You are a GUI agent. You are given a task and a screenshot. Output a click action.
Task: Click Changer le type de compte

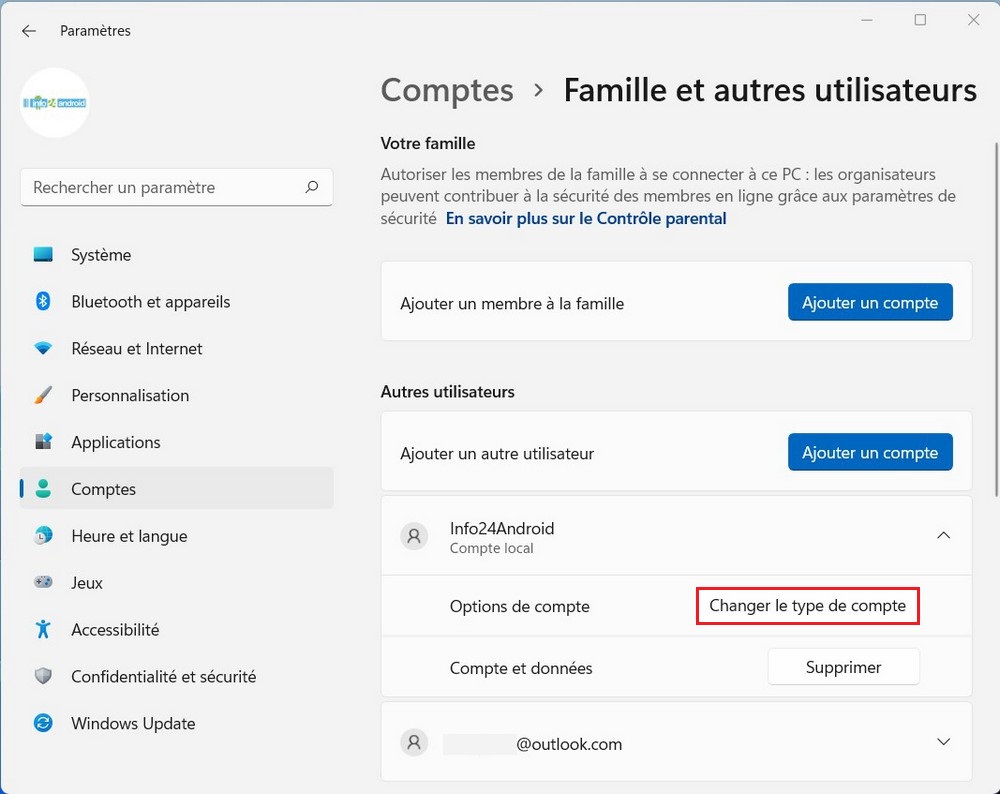(807, 605)
